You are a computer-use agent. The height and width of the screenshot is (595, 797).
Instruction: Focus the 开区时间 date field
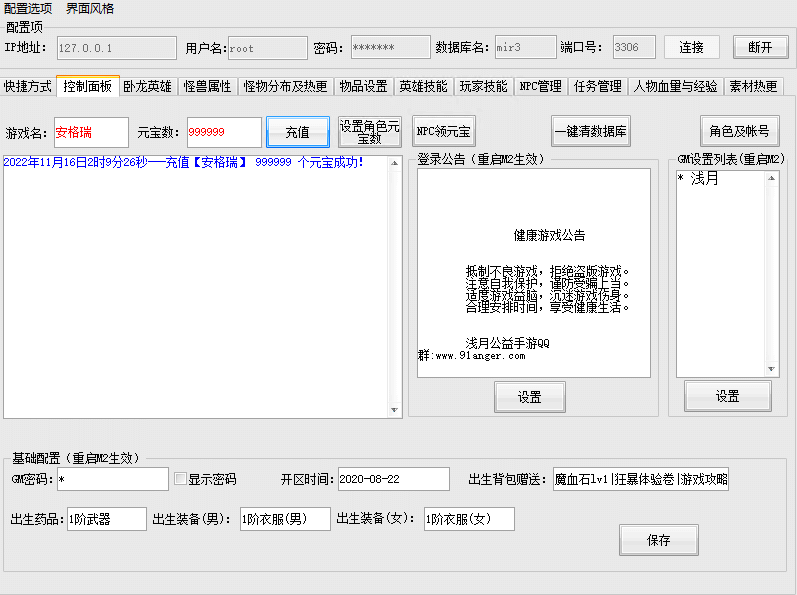393,479
